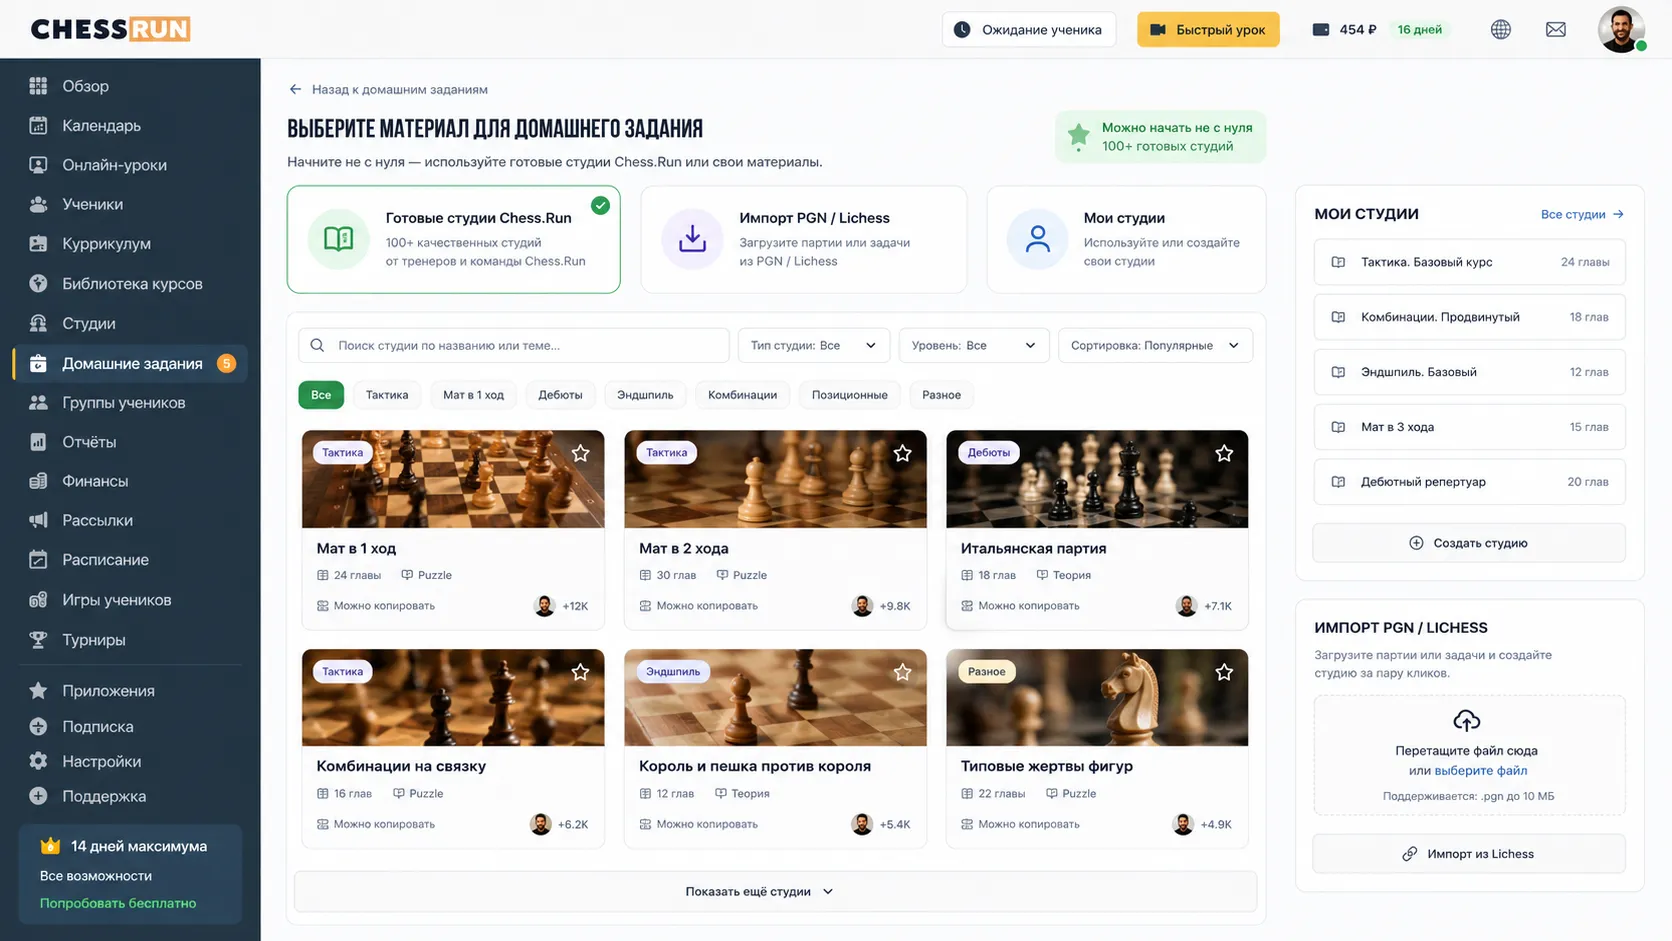Click the Группы учеников icon
This screenshot has width=1672, height=941.
[x=38, y=402]
